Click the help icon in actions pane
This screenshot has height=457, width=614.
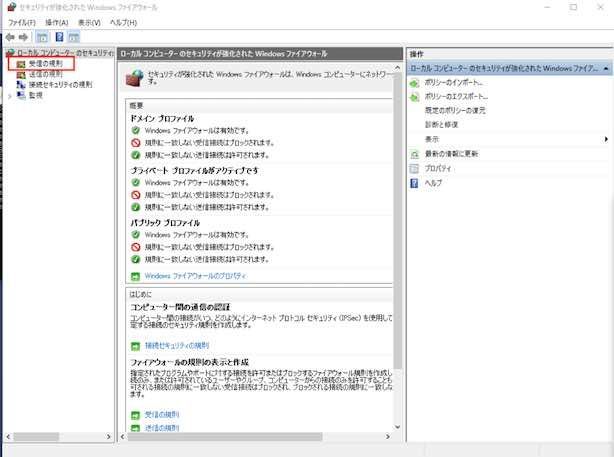(x=414, y=183)
